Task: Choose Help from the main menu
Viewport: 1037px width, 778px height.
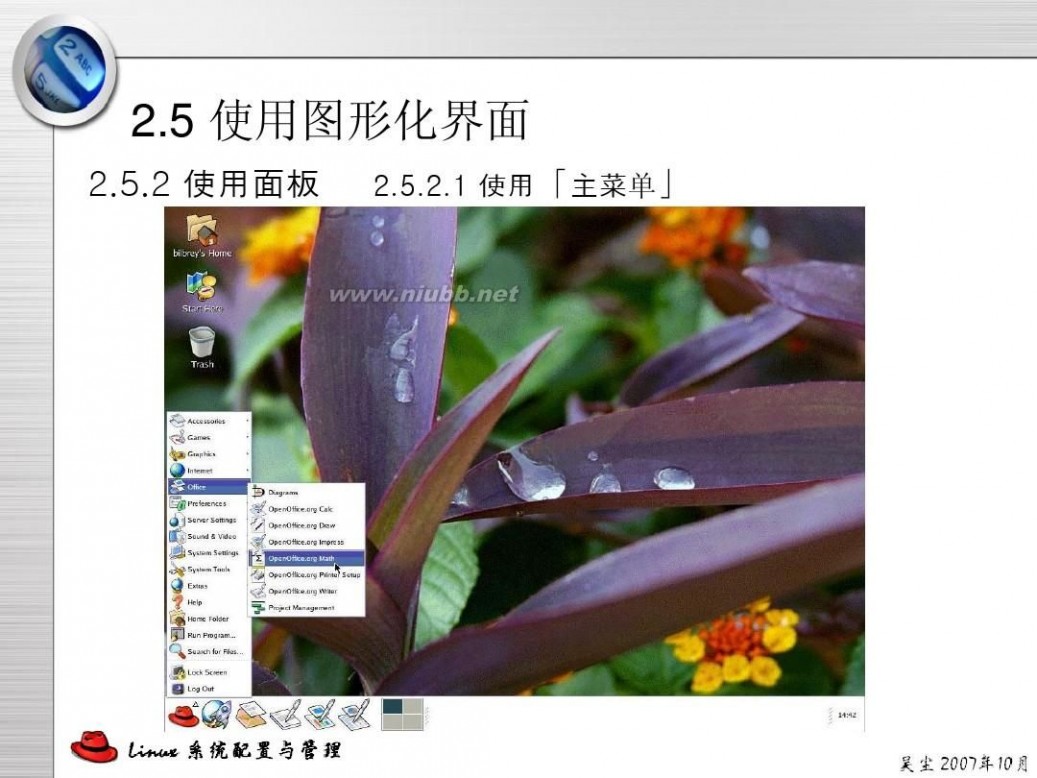Action: click(209, 602)
